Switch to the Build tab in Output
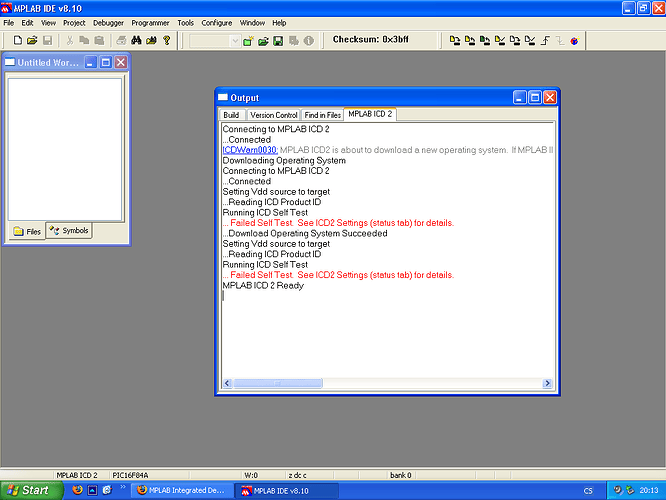Viewport: 666px width, 500px height. click(x=231, y=115)
